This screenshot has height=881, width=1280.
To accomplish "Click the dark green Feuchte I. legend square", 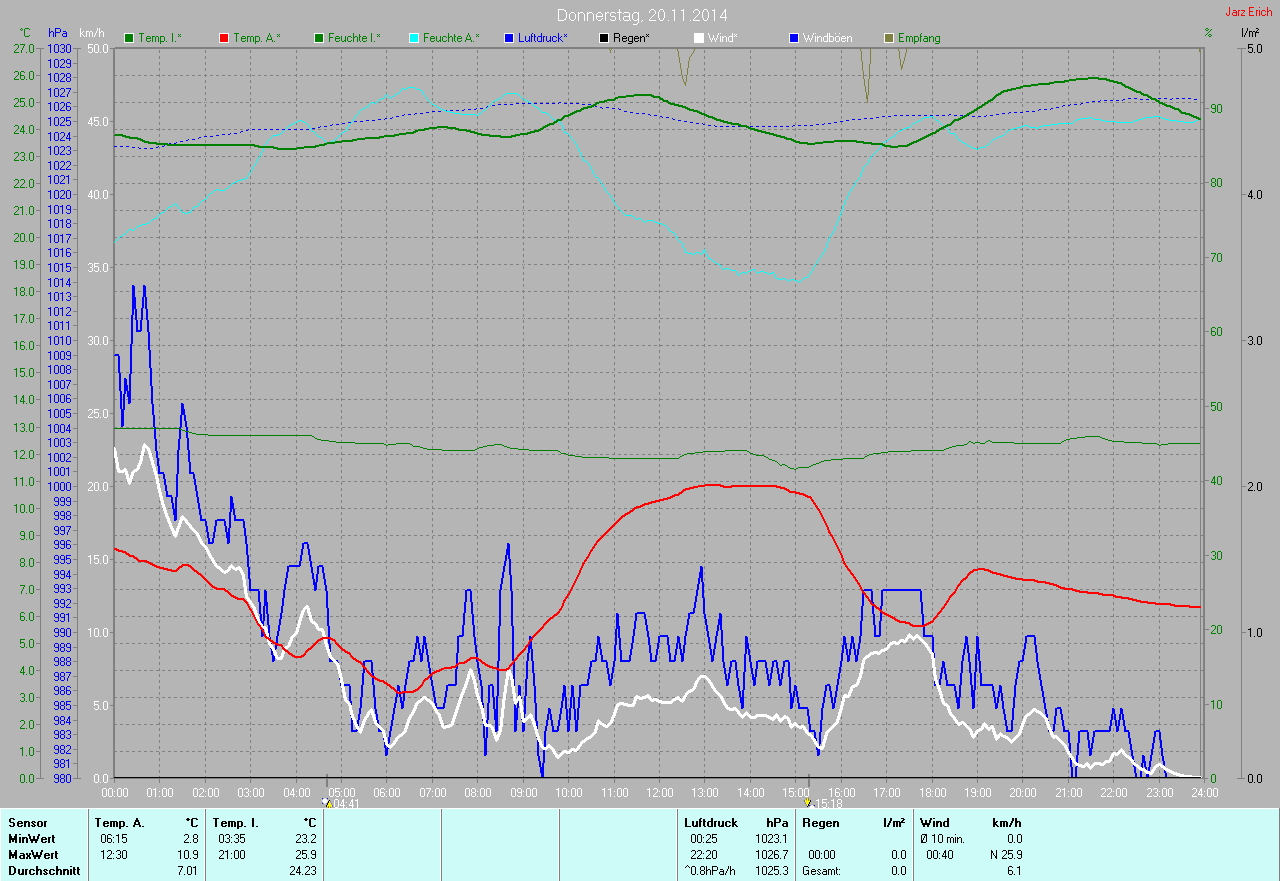I will 319,38.
